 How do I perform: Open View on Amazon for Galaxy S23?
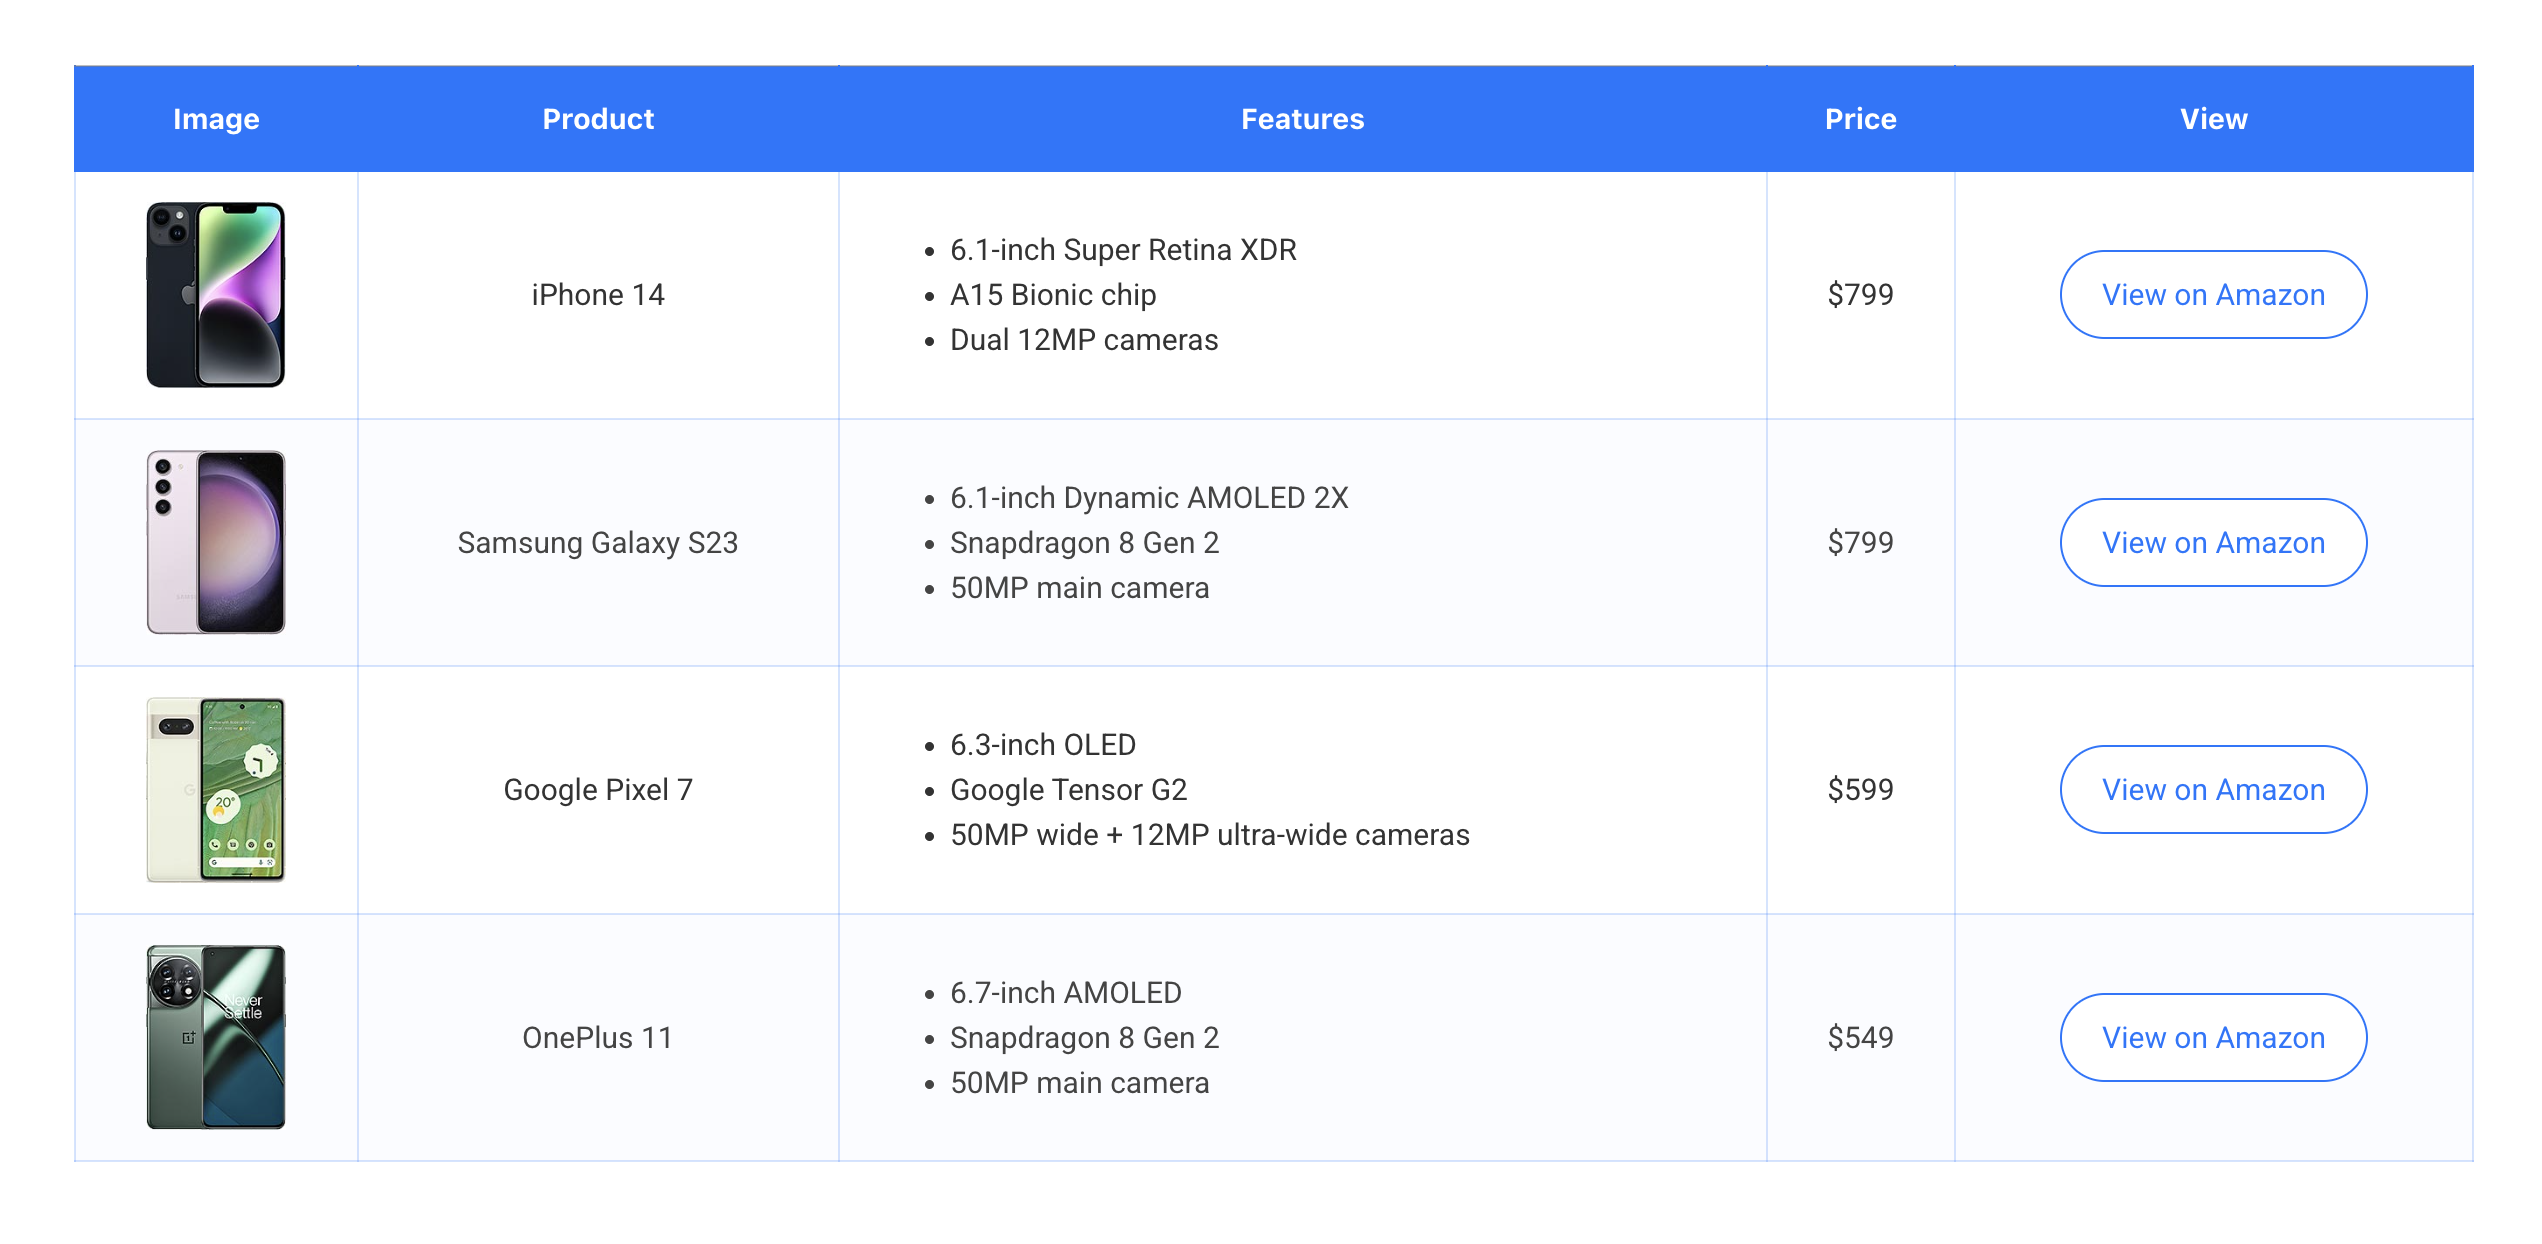[x=2212, y=542]
